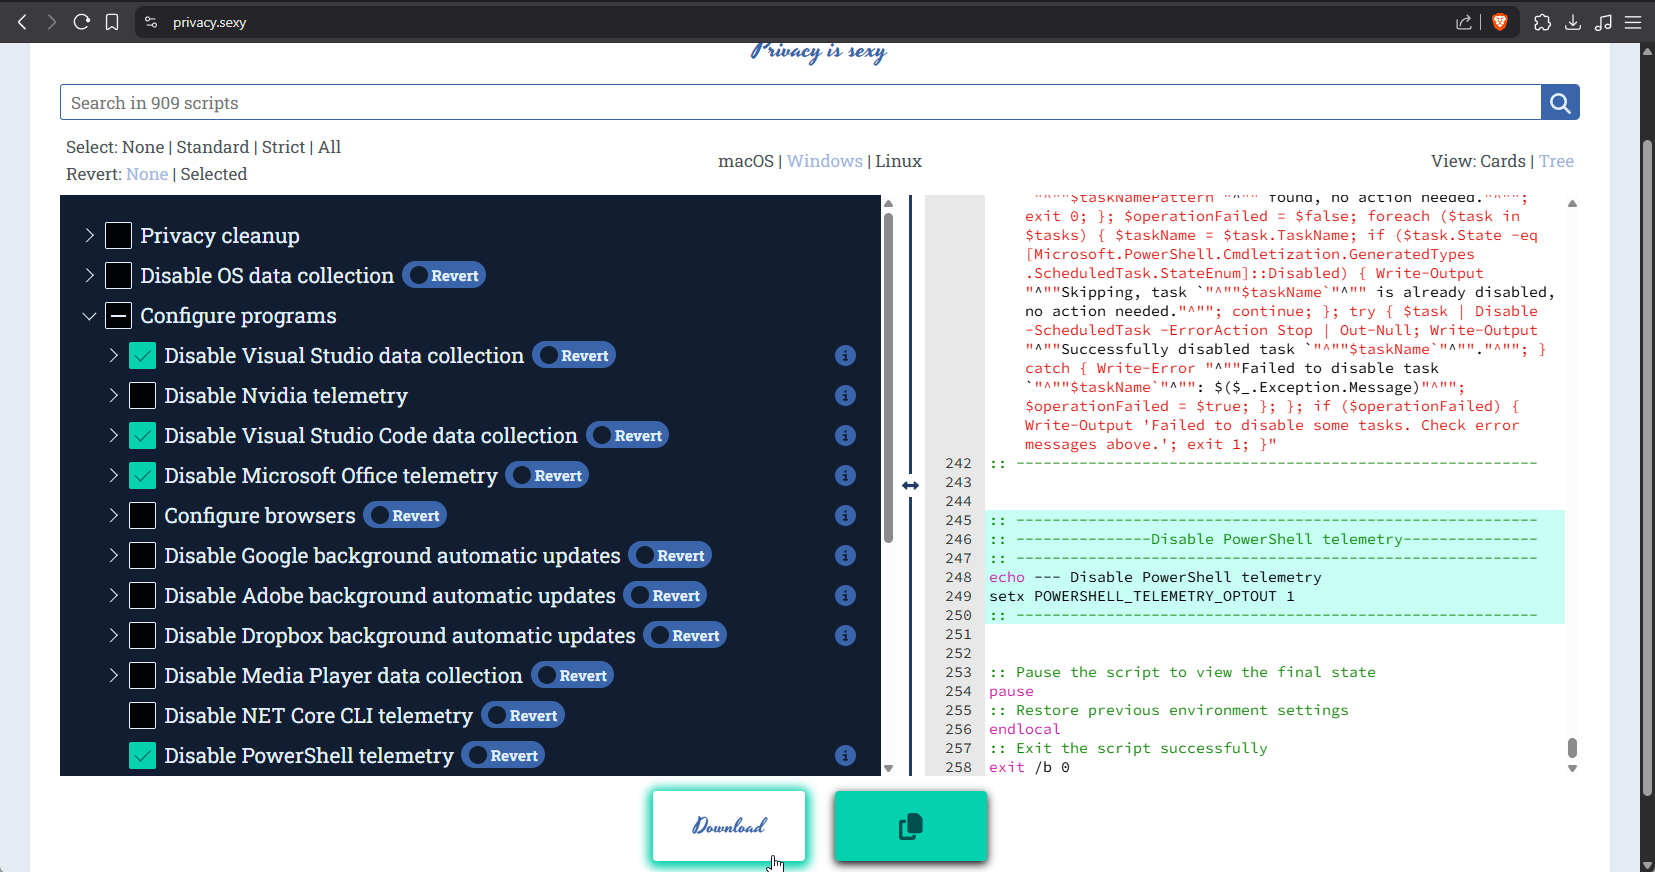Expand the Disable OS data collection category
This screenshot has height=872, width=1655.
89,276
